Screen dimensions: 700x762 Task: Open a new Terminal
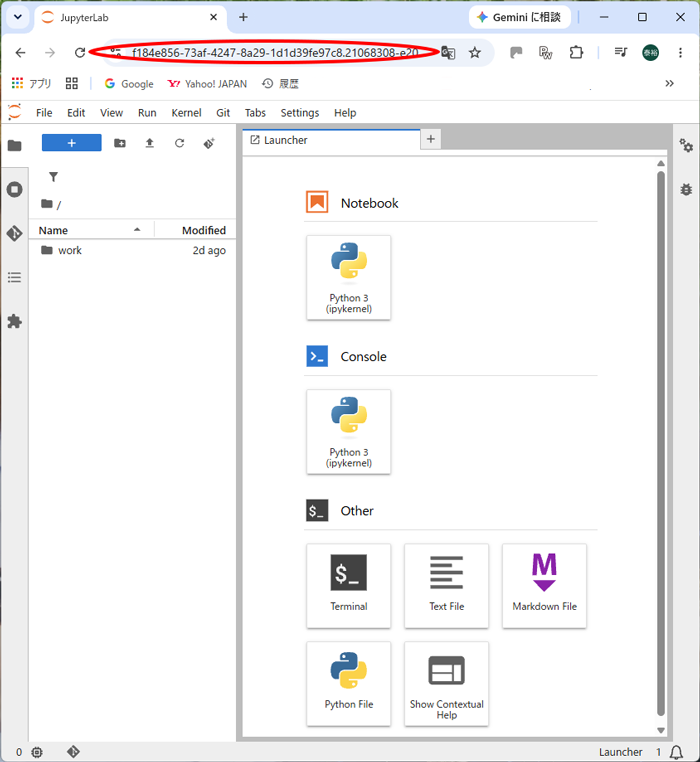349,586
